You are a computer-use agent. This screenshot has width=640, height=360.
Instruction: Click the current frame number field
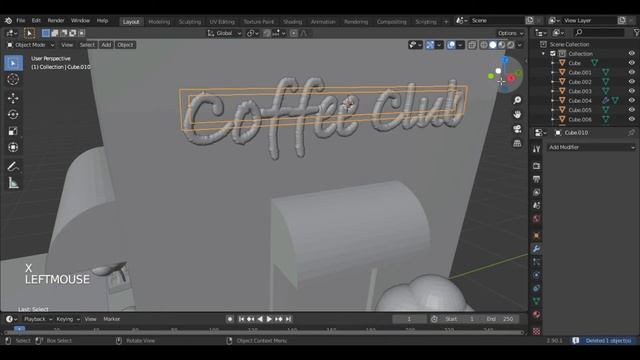409,319
